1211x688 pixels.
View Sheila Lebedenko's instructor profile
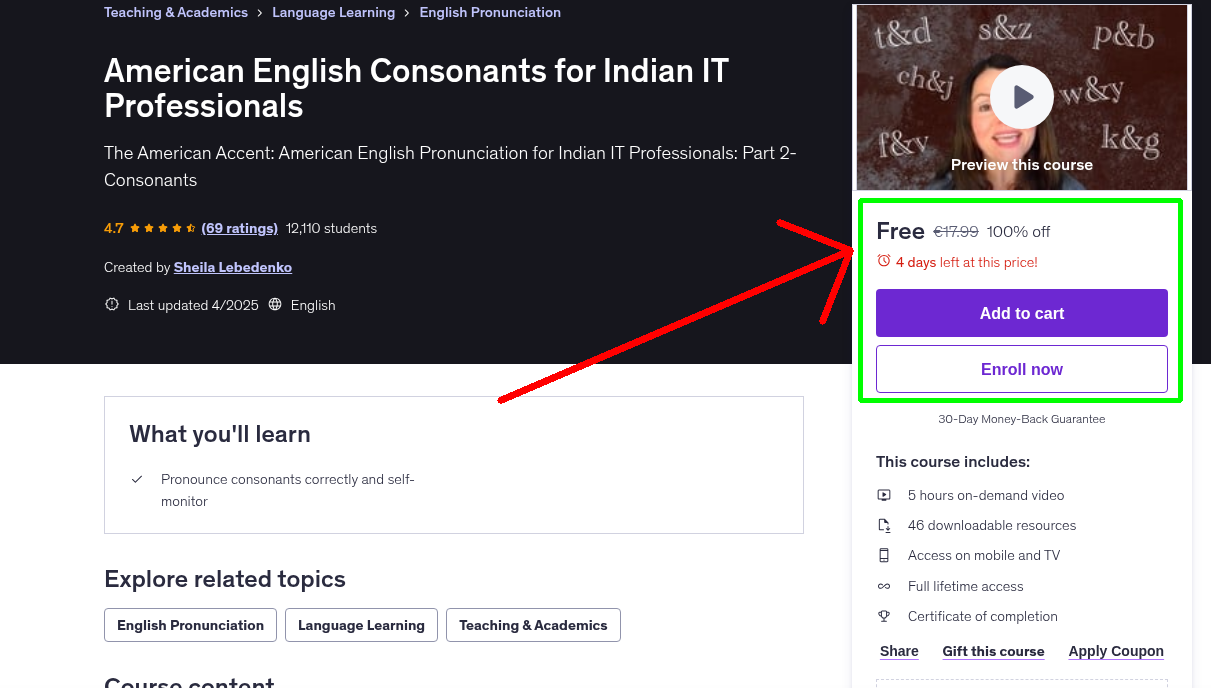(x=232, y=267)
